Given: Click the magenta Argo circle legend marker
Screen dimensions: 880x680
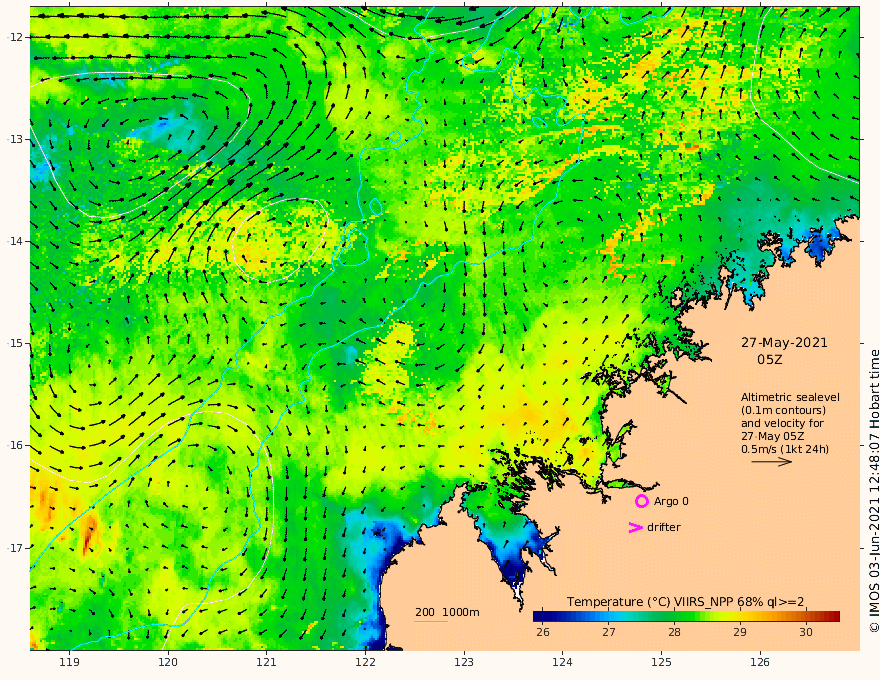Looking at the screenshot, I should click(x=641, y=501).
